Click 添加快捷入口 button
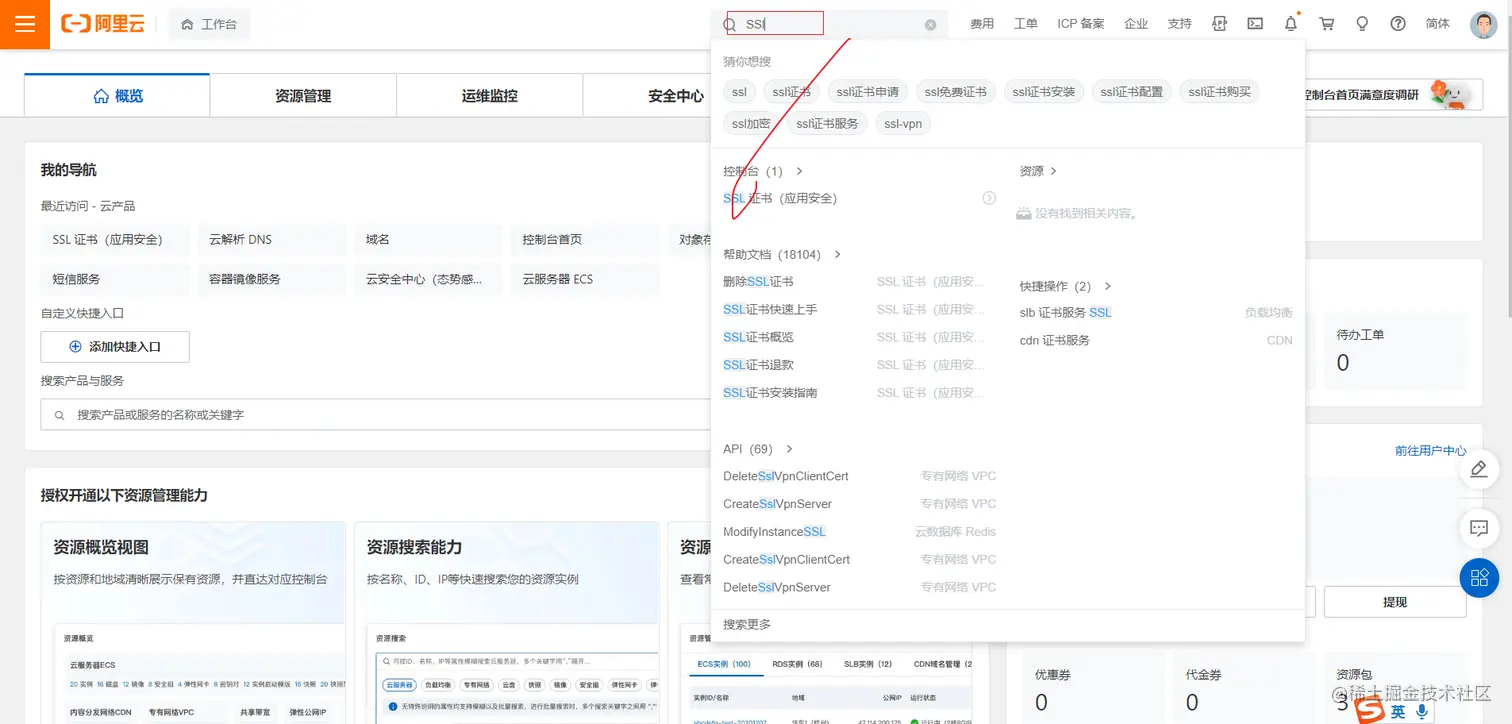 point(115,346)
